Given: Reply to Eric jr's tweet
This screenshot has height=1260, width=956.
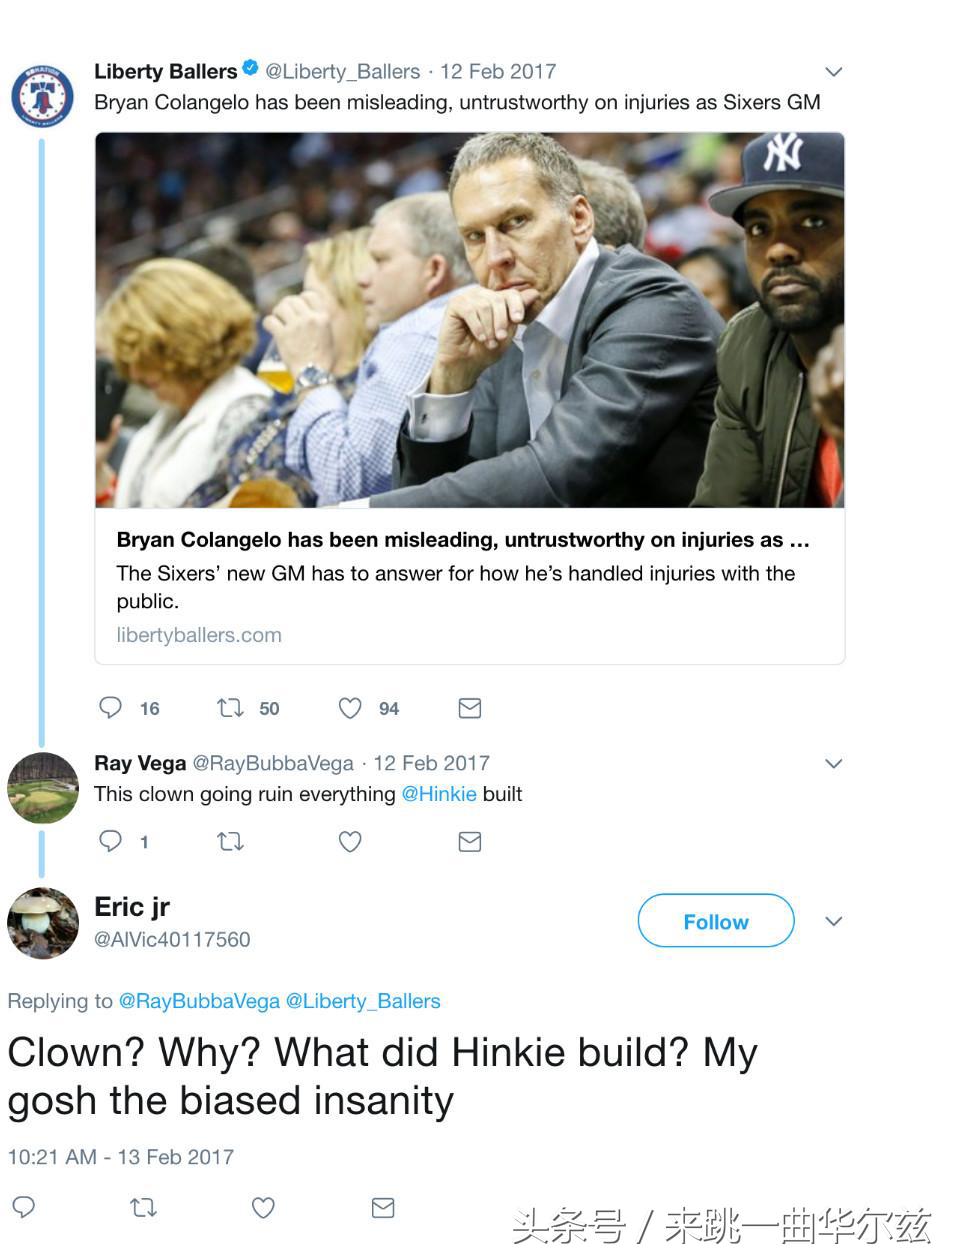Looking at the screenshot, I should [x=22, y=1208].
